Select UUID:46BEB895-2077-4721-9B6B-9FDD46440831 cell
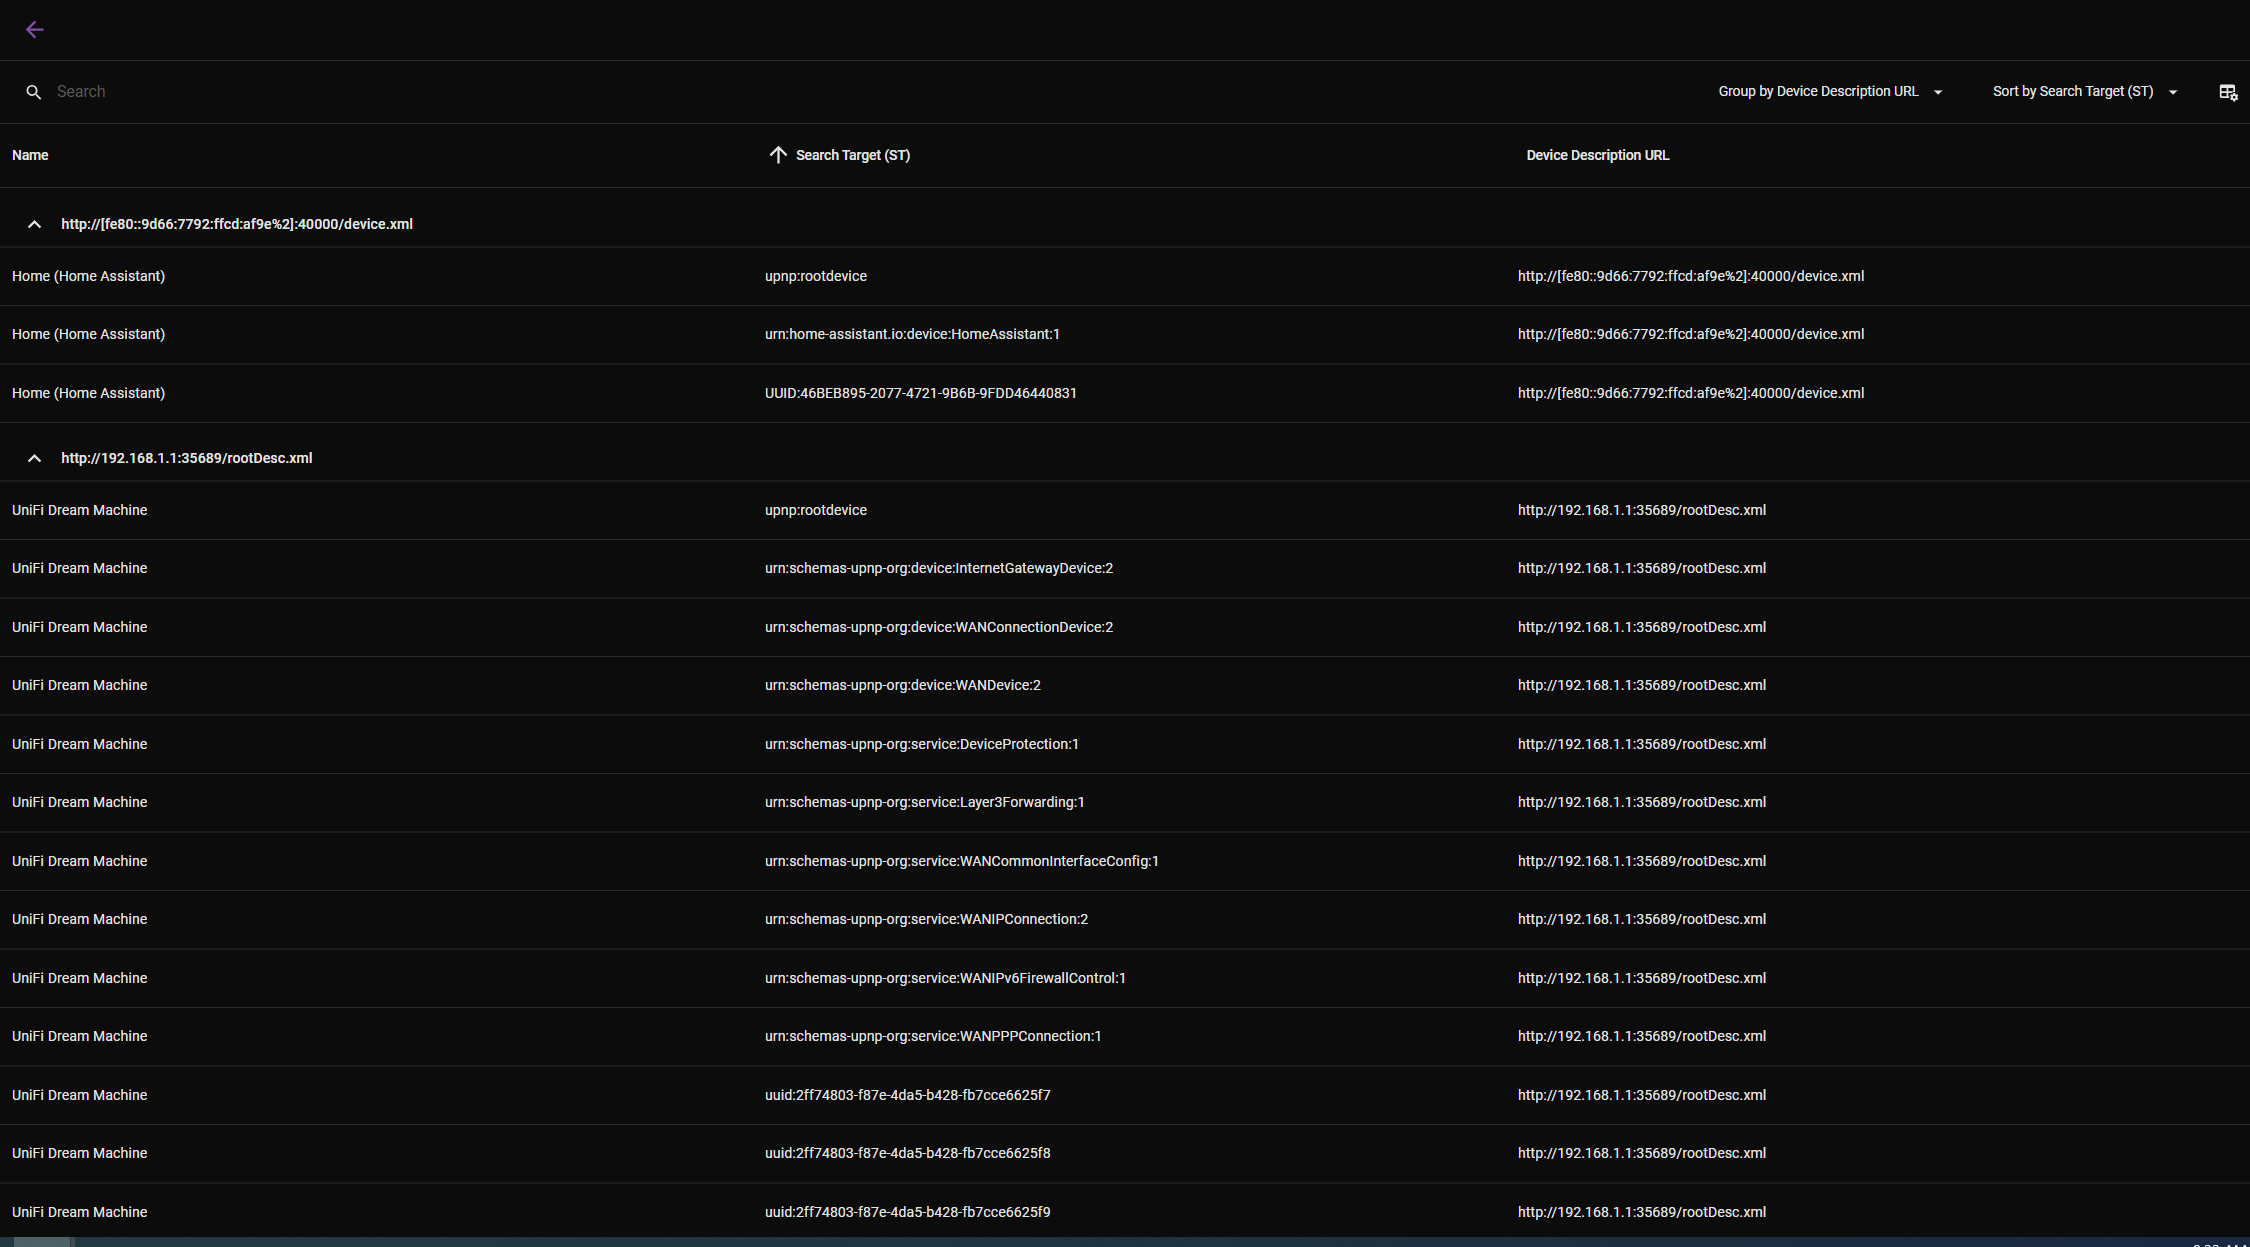 [921, 393]
